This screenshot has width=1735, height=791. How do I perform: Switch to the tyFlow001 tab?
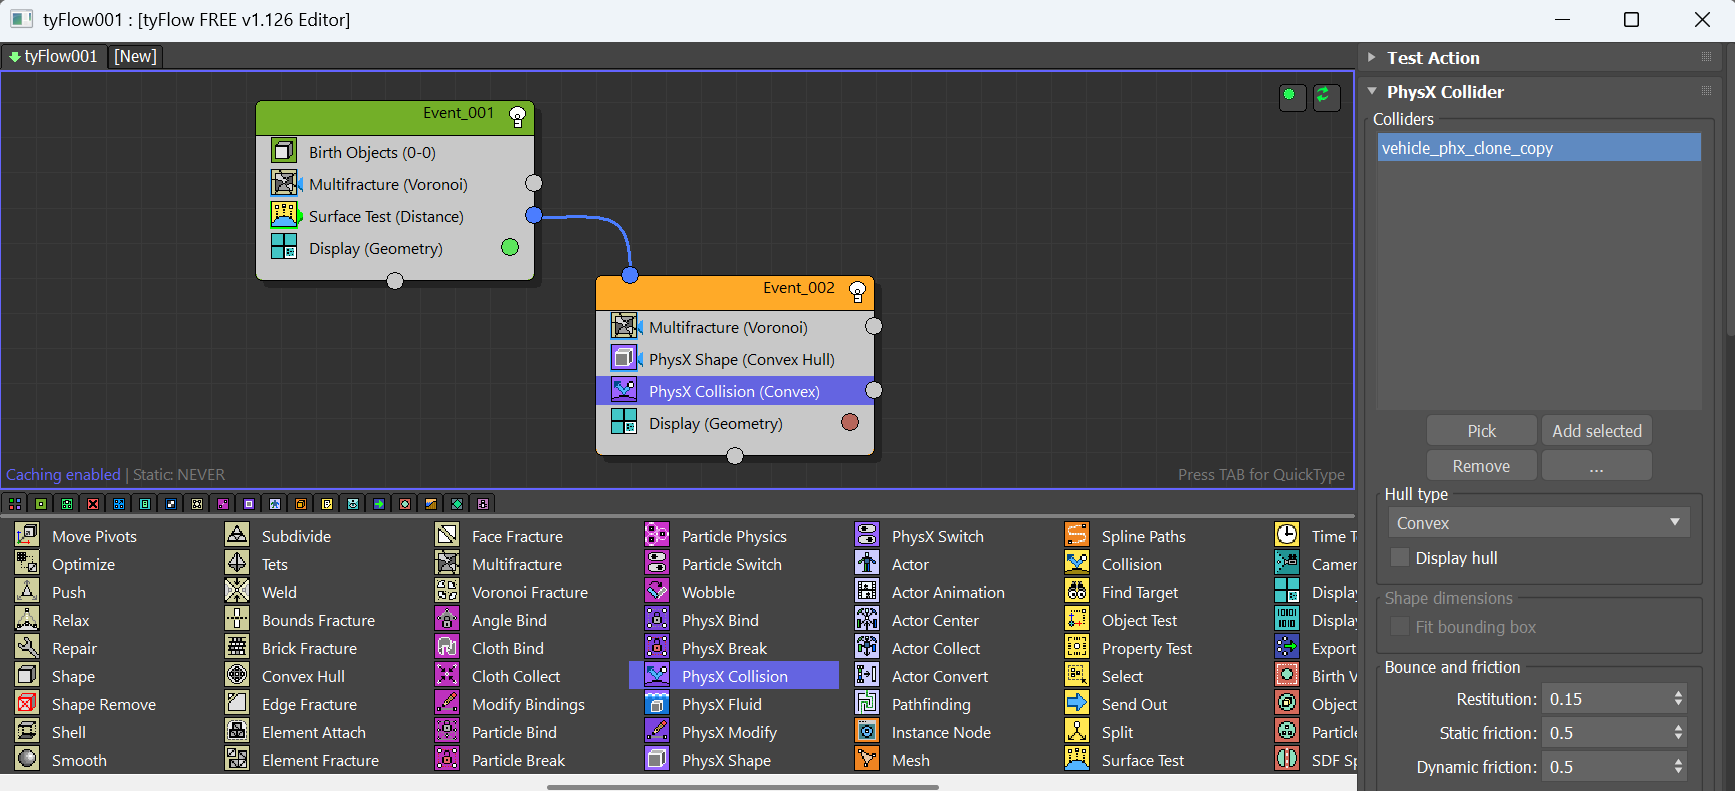tap(53, 56)
